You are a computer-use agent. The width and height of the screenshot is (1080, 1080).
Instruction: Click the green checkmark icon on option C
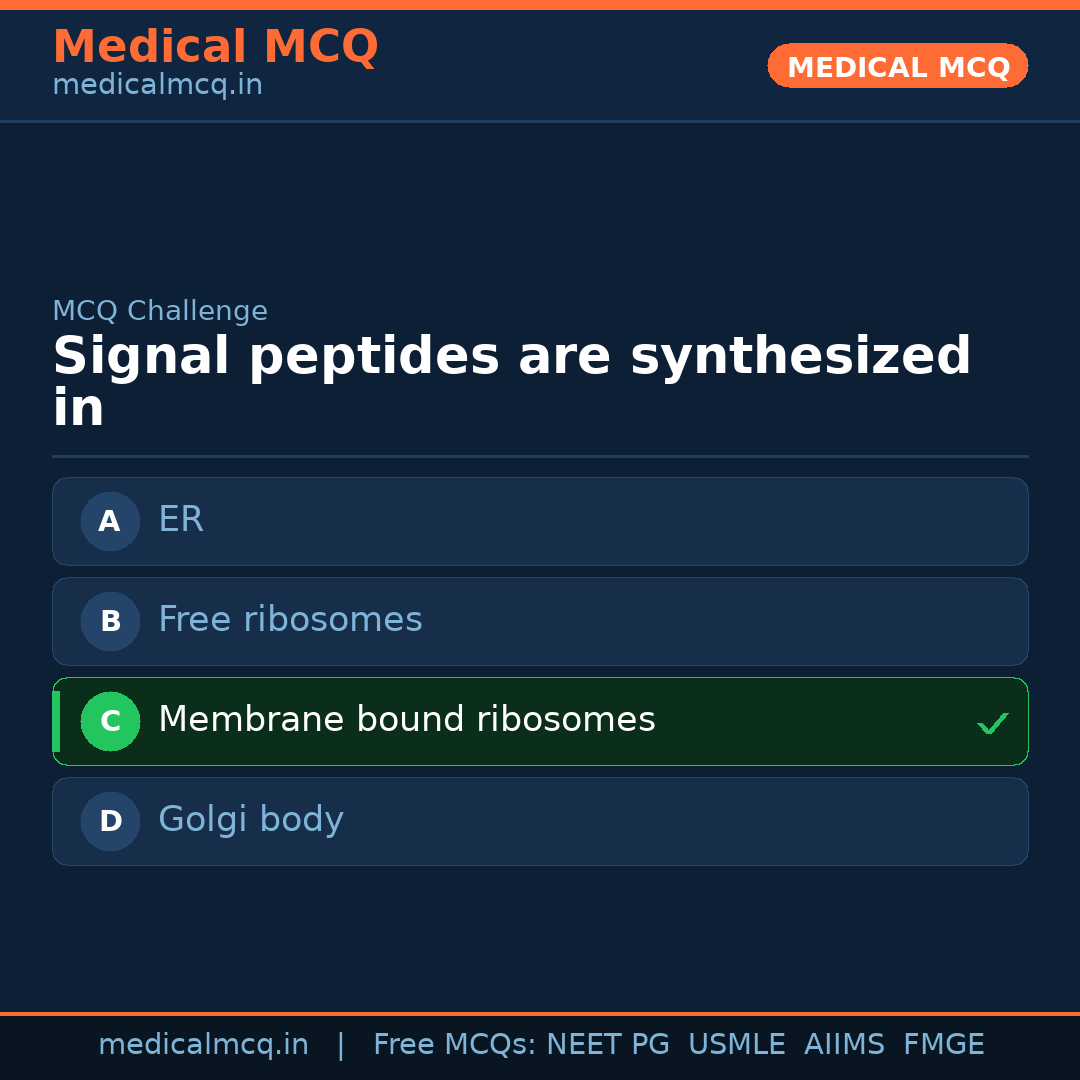992,723
